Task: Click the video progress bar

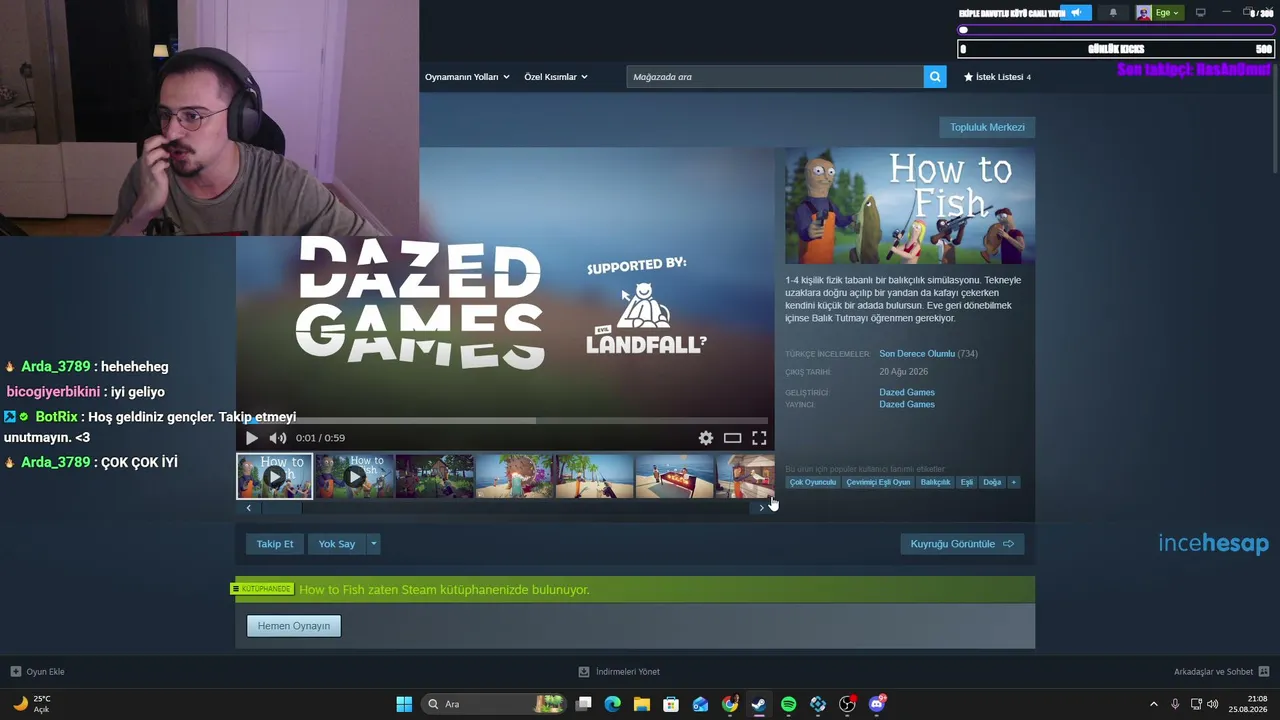Action: click(505, 421)
